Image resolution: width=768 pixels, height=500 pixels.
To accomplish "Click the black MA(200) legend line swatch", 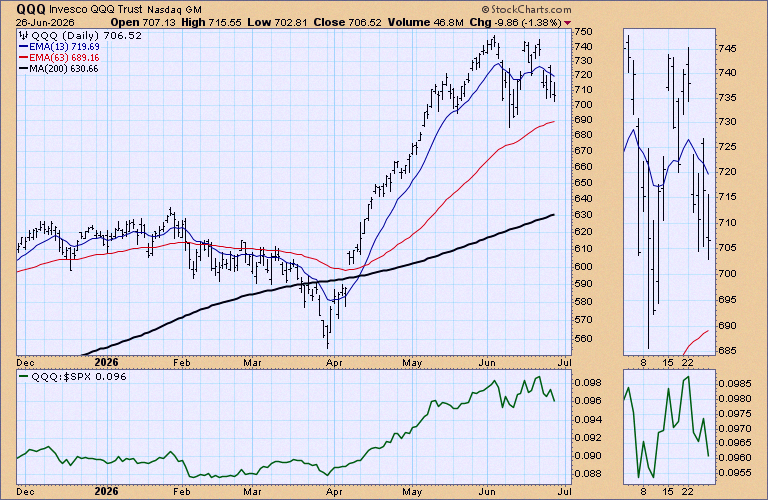I will 24,69.
